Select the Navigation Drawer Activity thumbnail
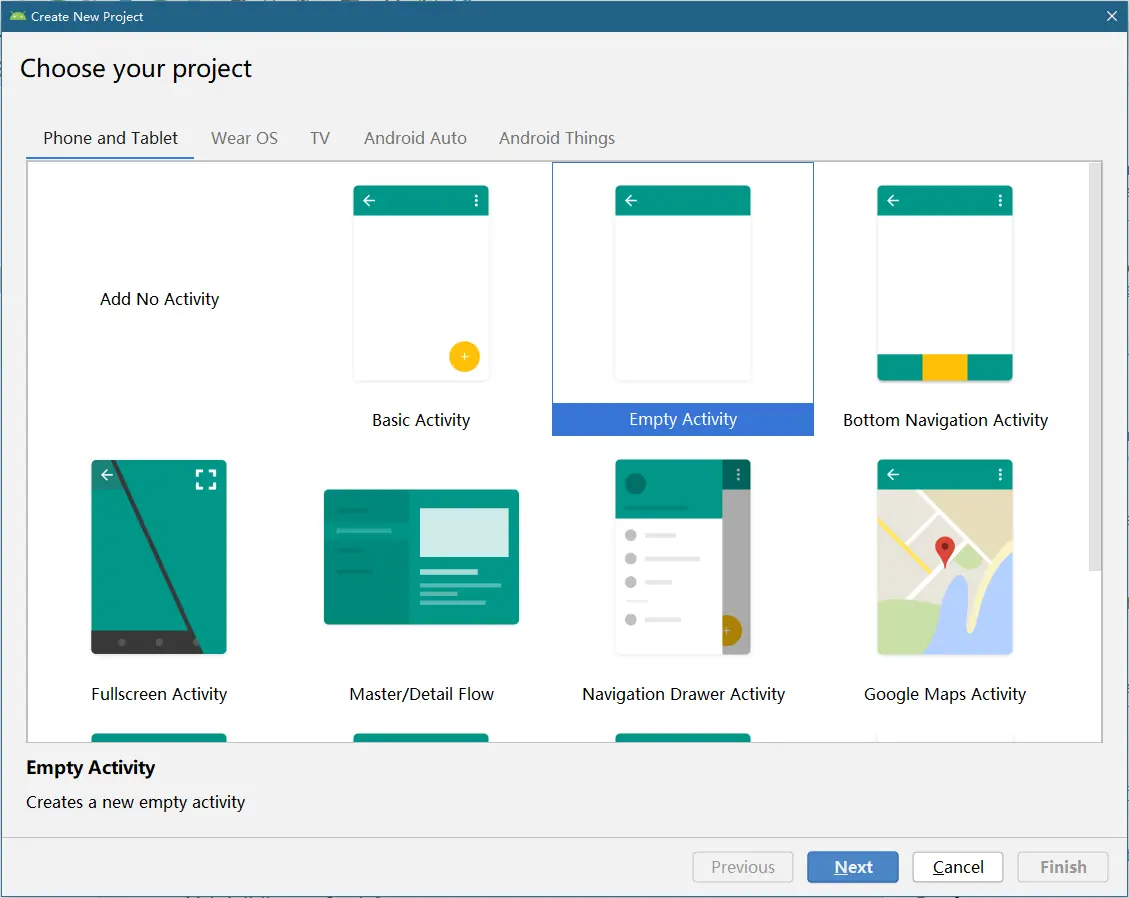1129x898 pixels. (683, 557)
